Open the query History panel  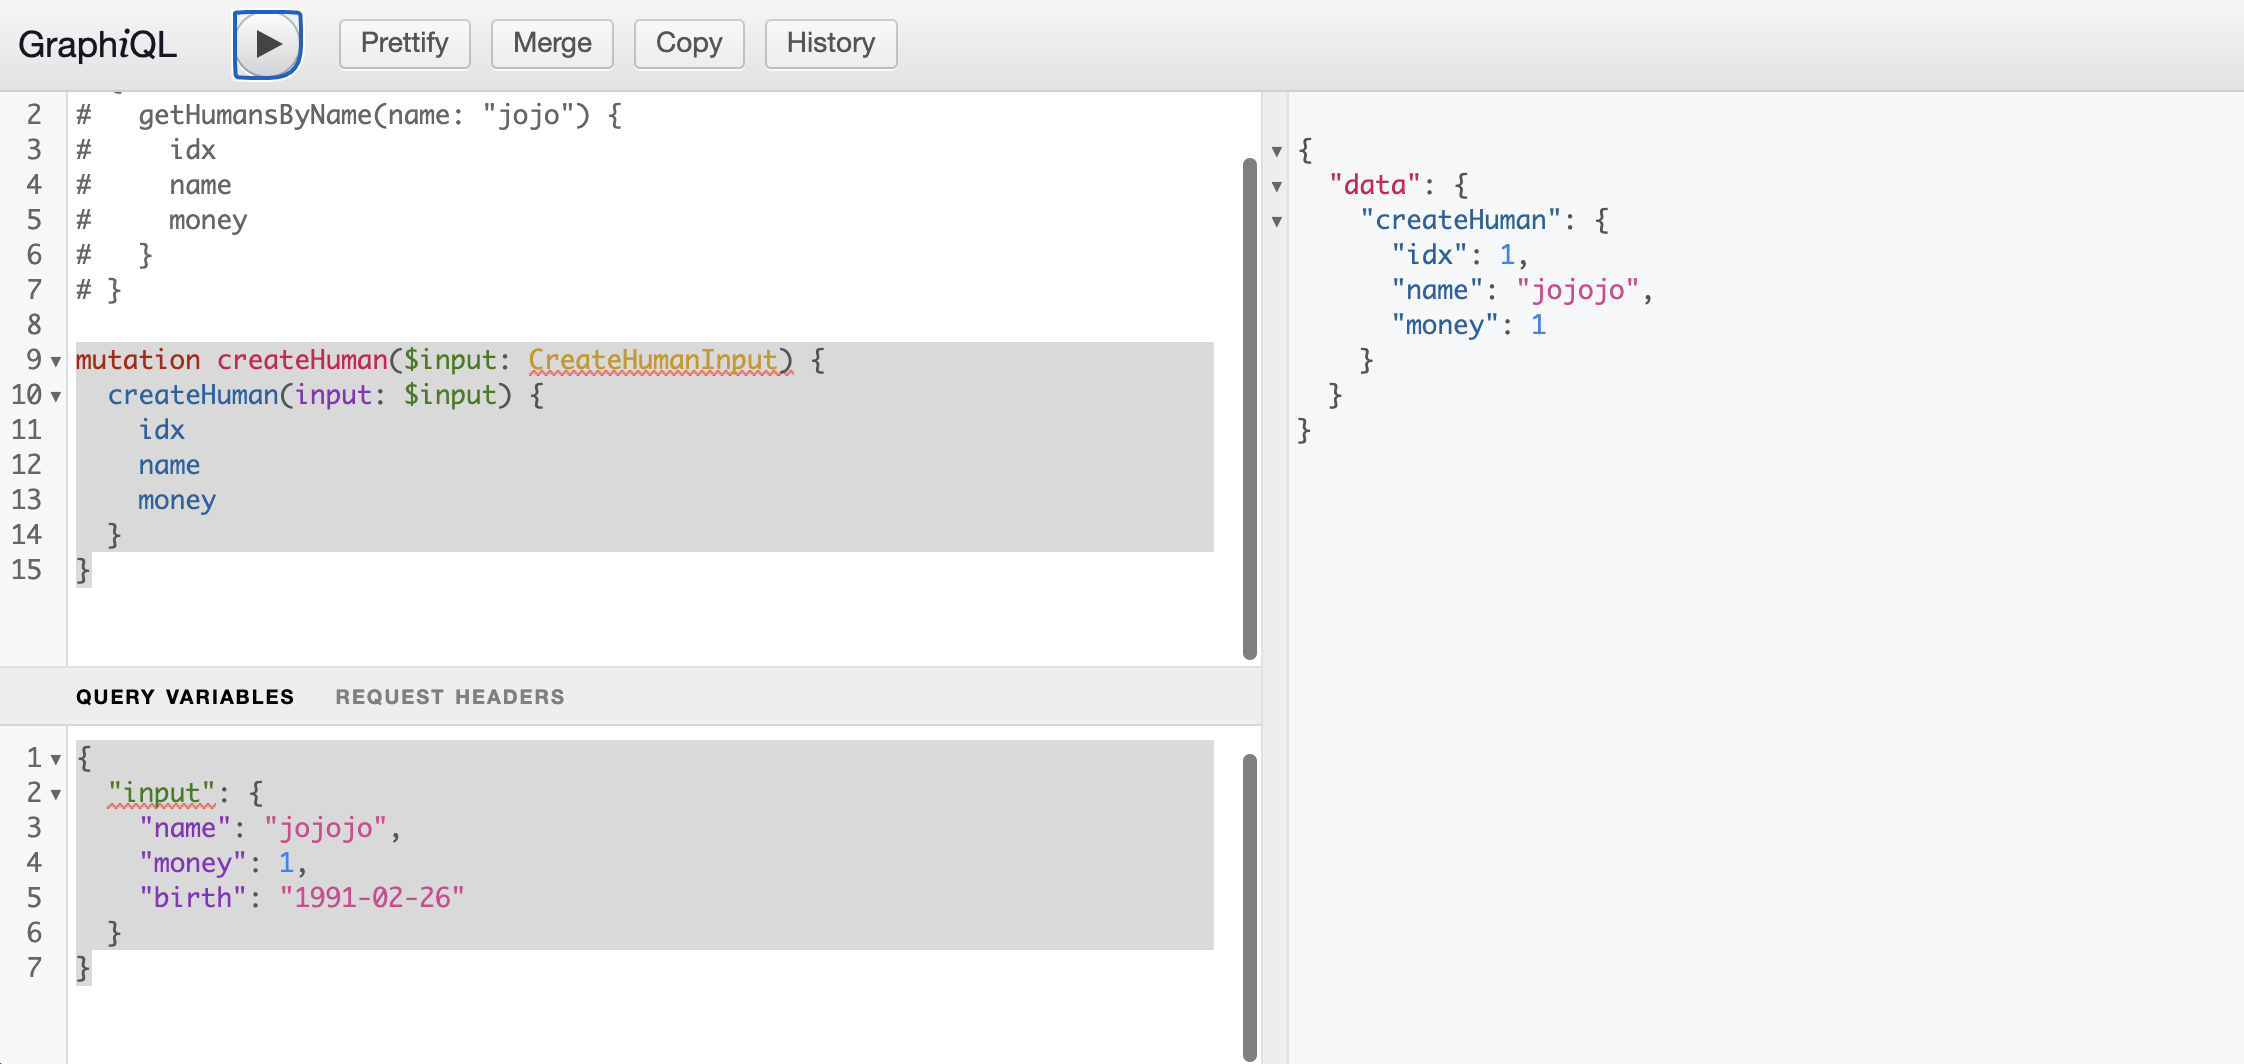click(830, 43)
